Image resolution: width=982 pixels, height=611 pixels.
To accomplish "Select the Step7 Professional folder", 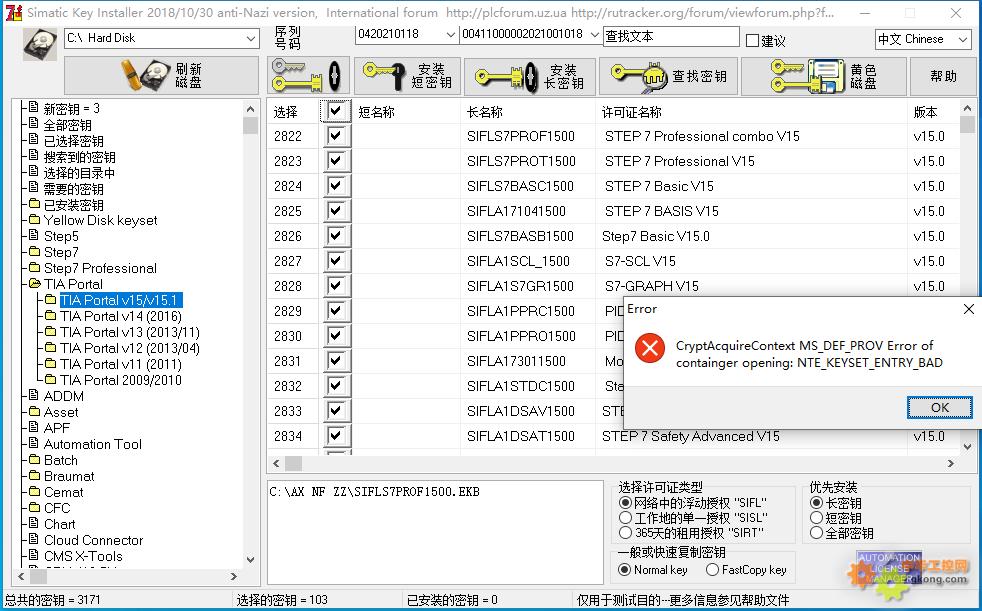I will tap(100, 269).
